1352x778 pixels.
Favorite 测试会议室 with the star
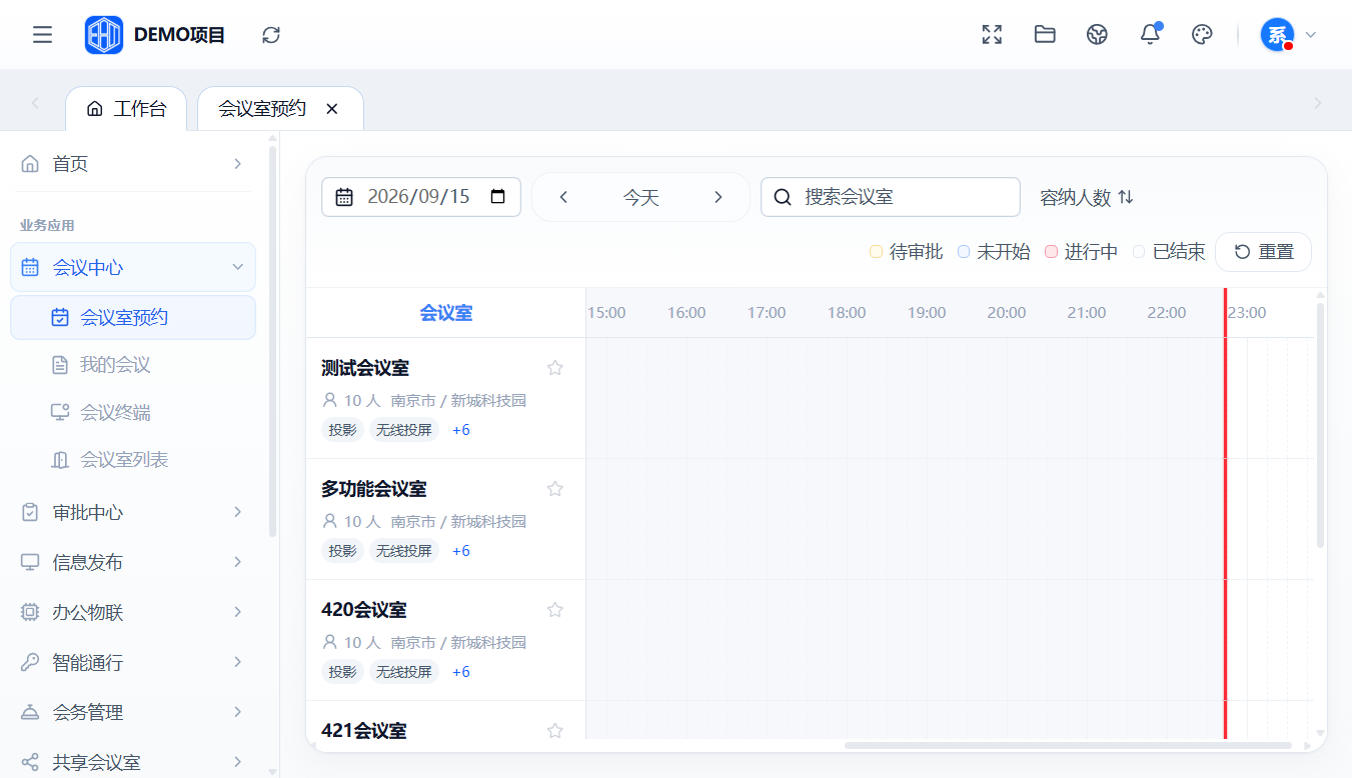pyautogui.click(x=555, y=368)
